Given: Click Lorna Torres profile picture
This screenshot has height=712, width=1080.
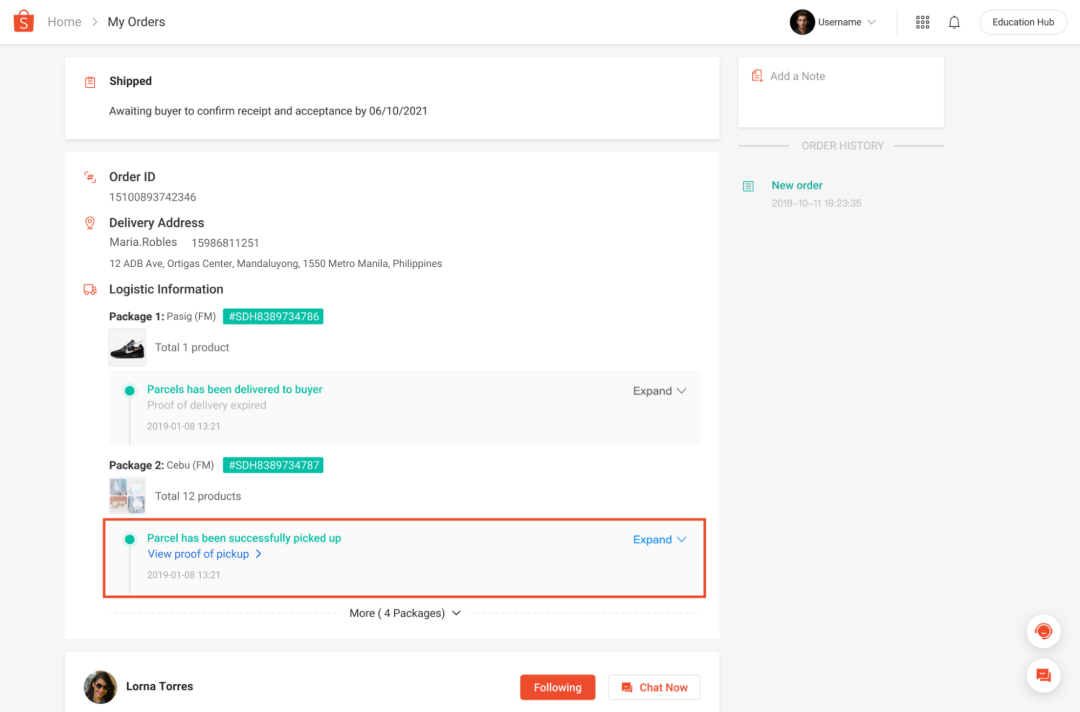Looking at the screenshot, I should [x=100, y=687].
